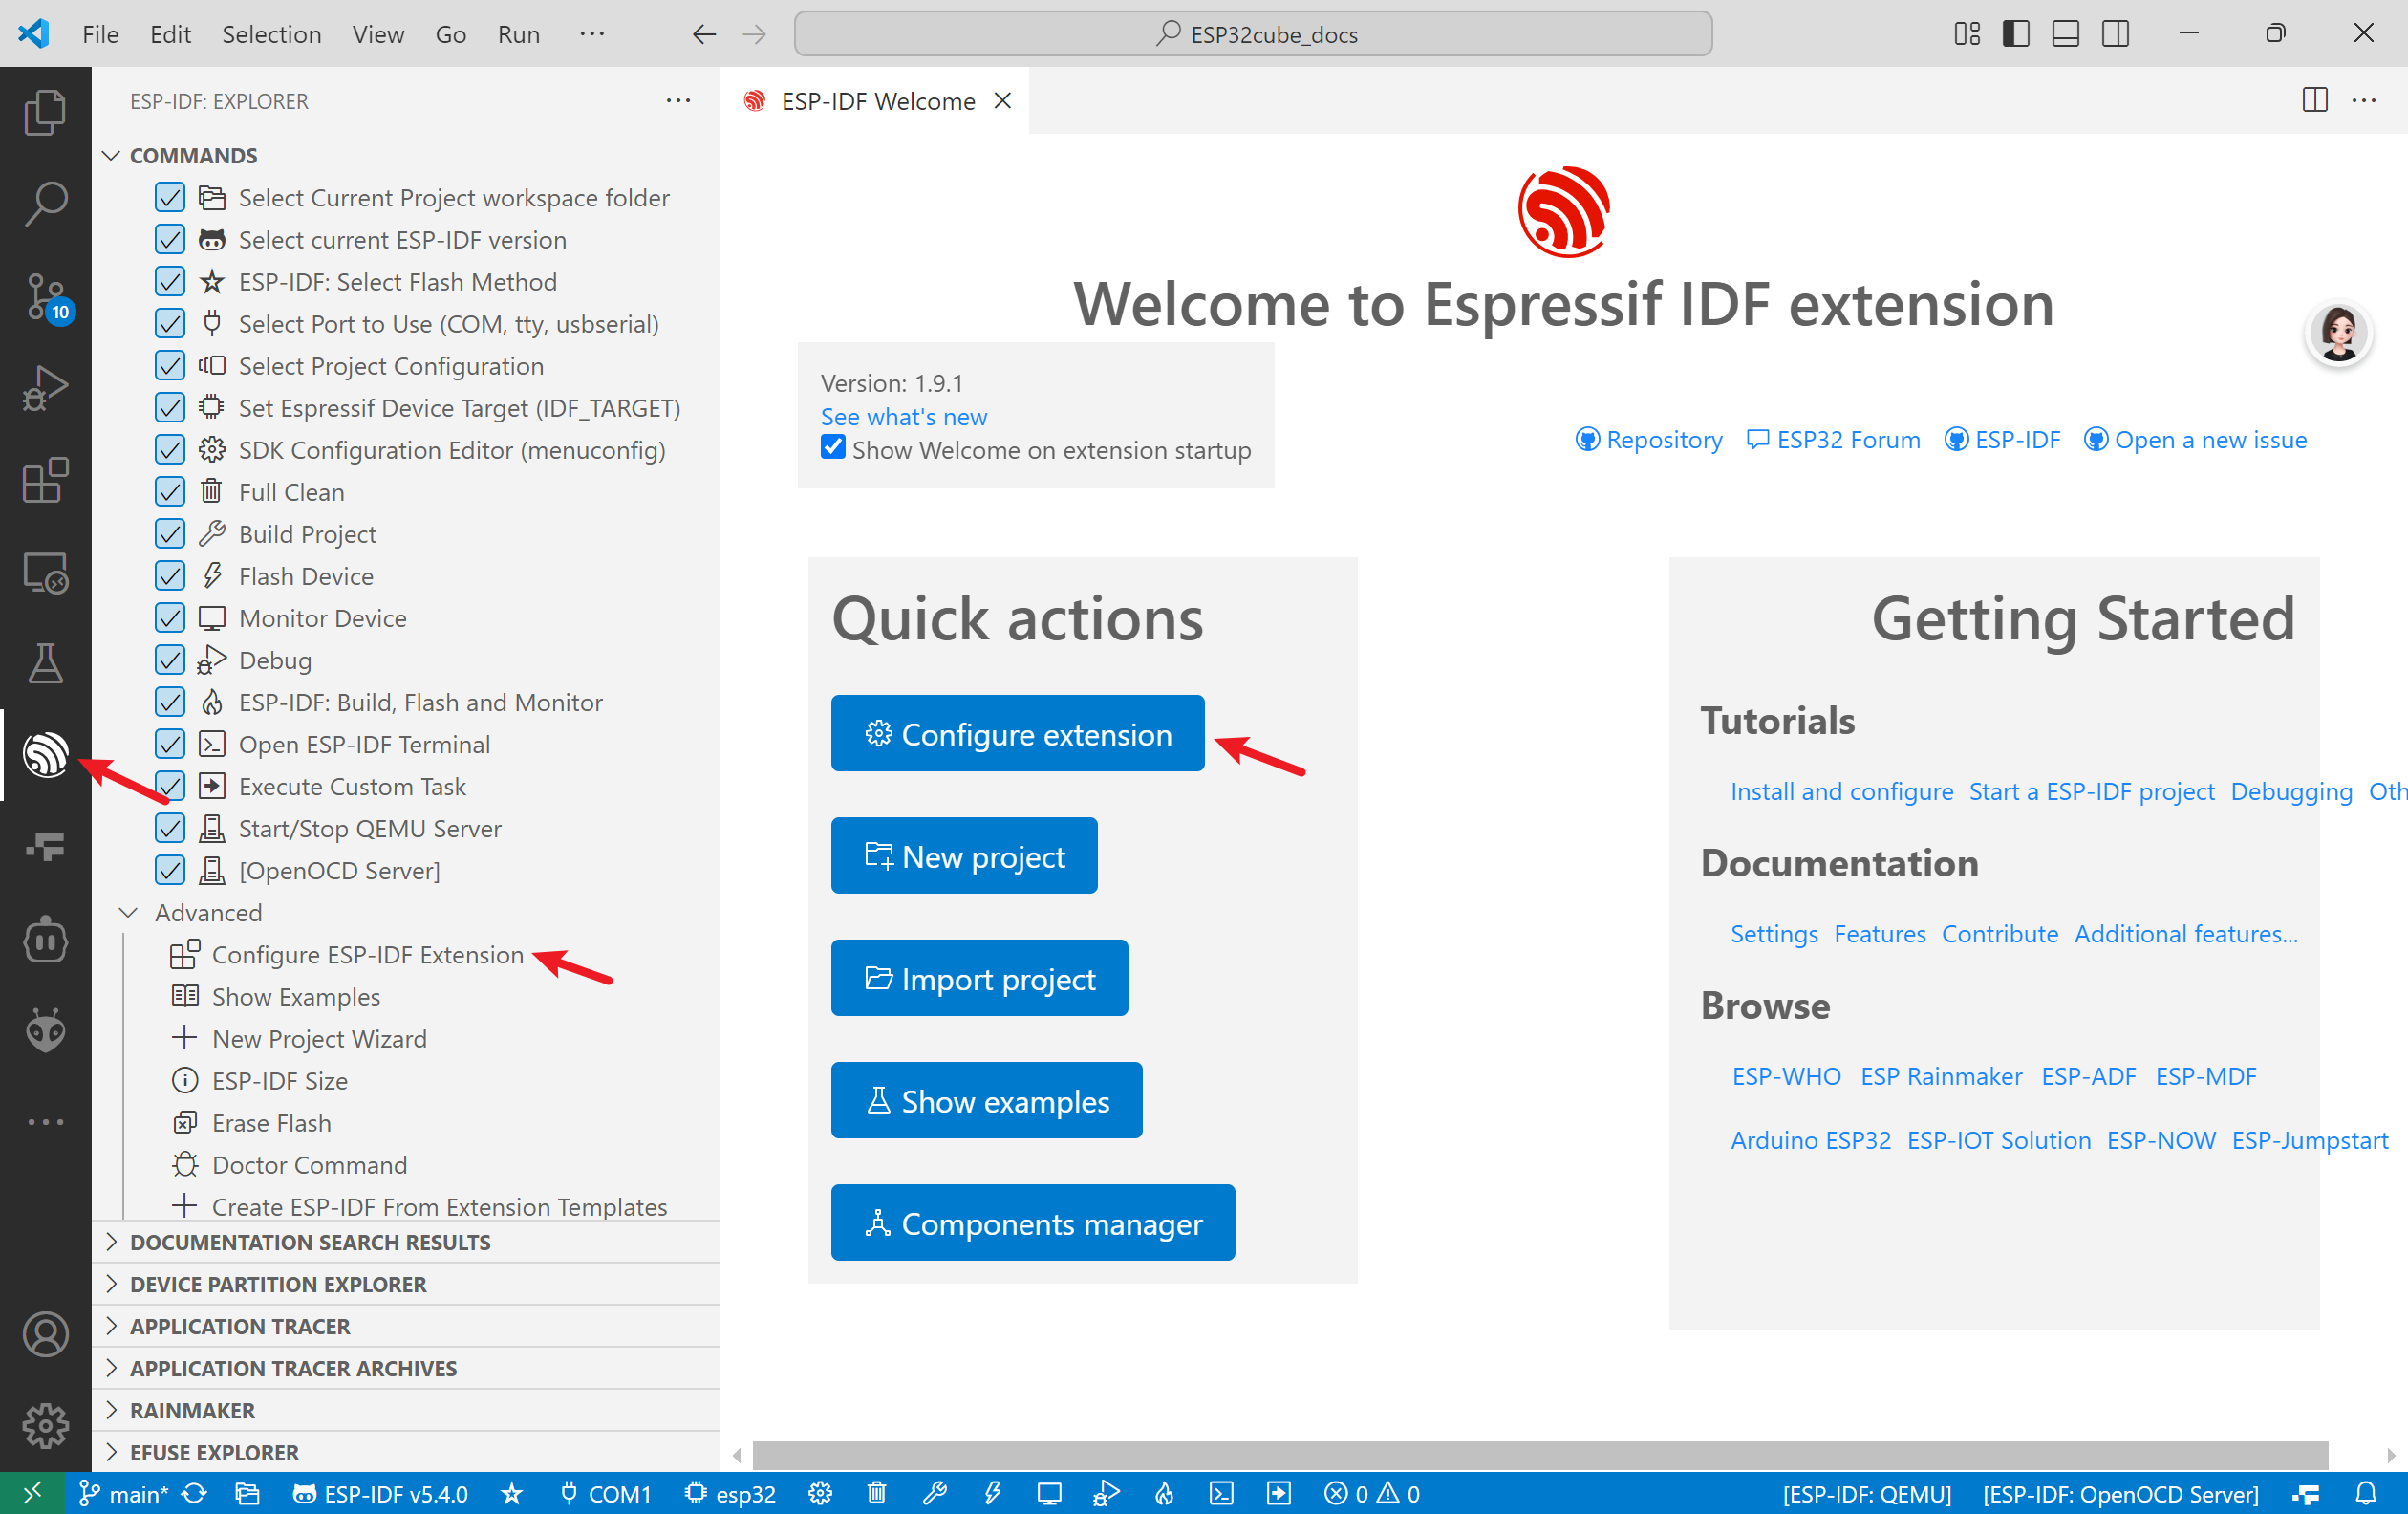
Task: Uncheck Show Welcome on extension startup
Action: point(833,447)
